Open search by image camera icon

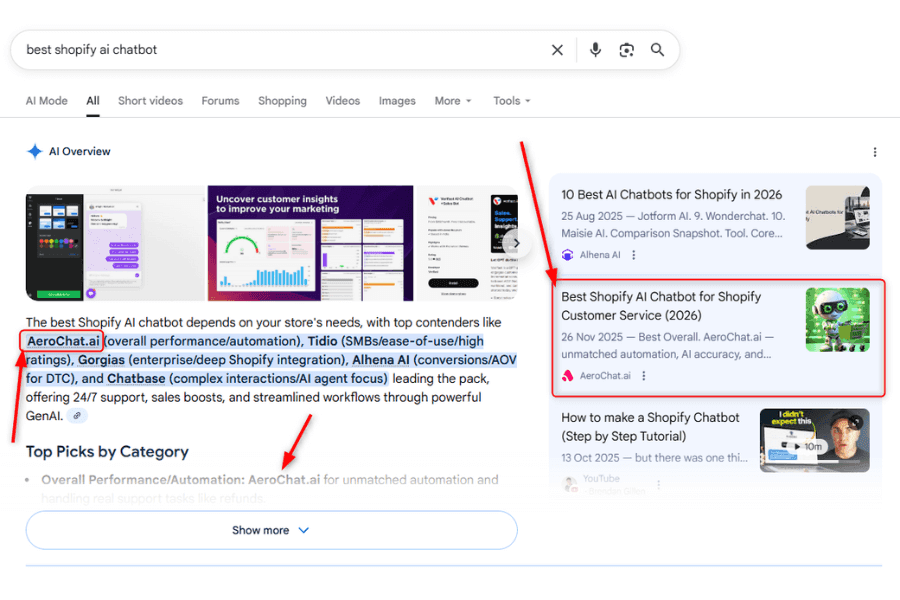[626, 50]
